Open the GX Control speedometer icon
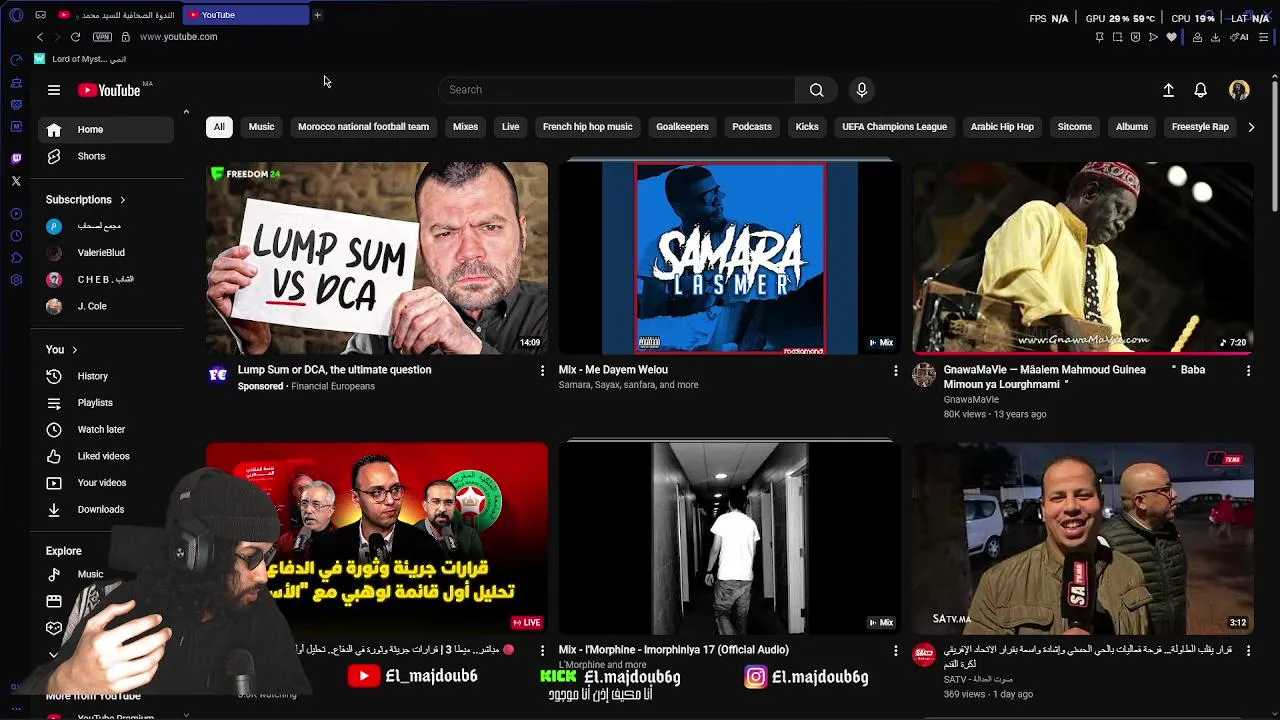This screenshot has height=720, width=1280. pos(16,60)
